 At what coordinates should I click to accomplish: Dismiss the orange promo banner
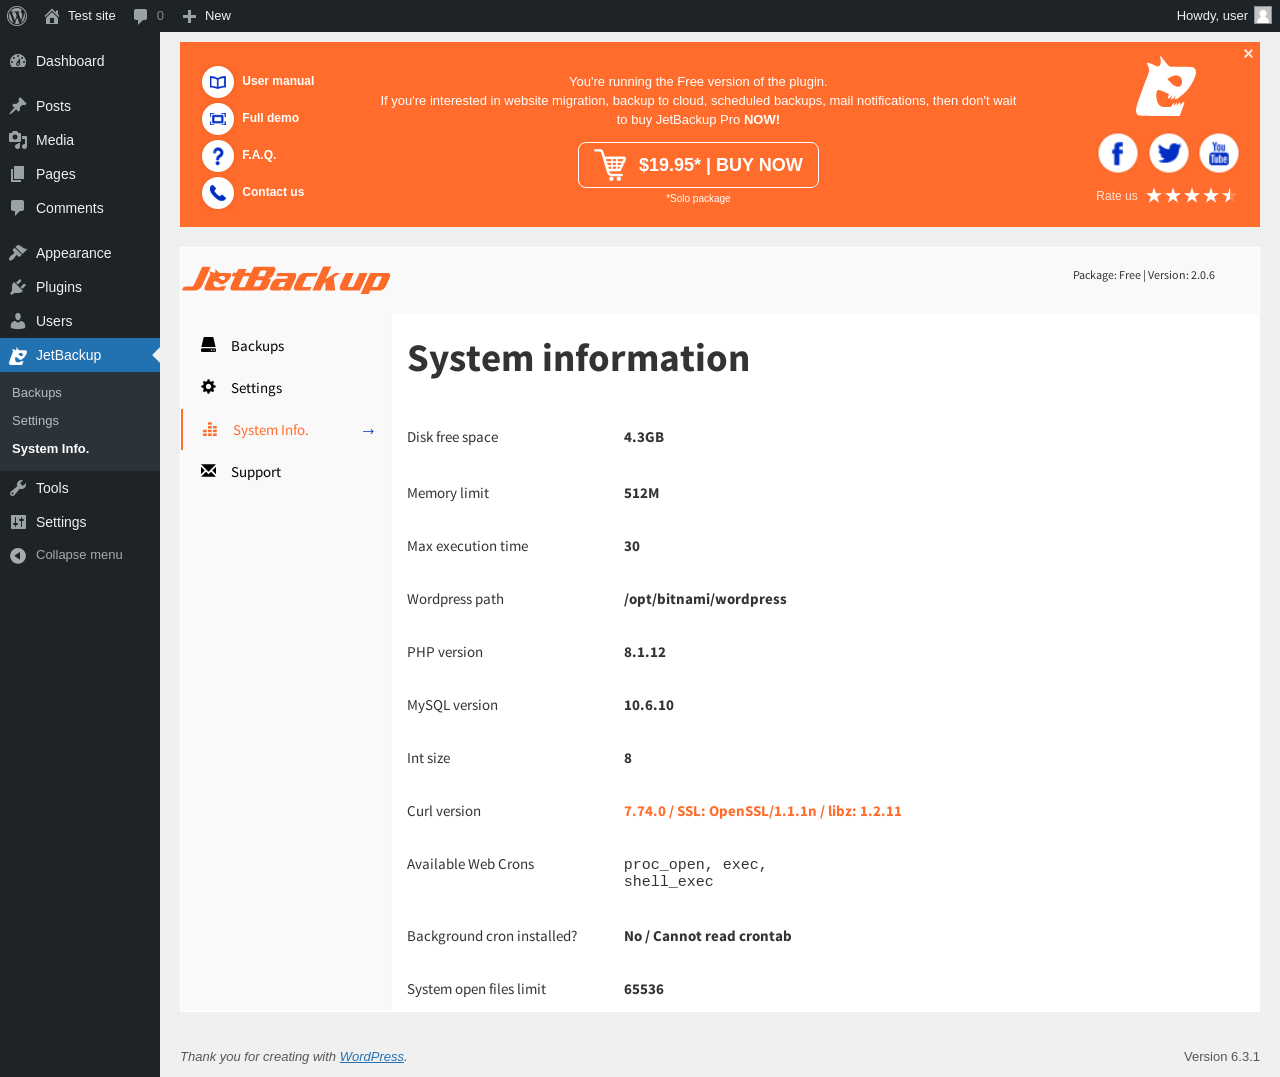[x=1248, y=54]
